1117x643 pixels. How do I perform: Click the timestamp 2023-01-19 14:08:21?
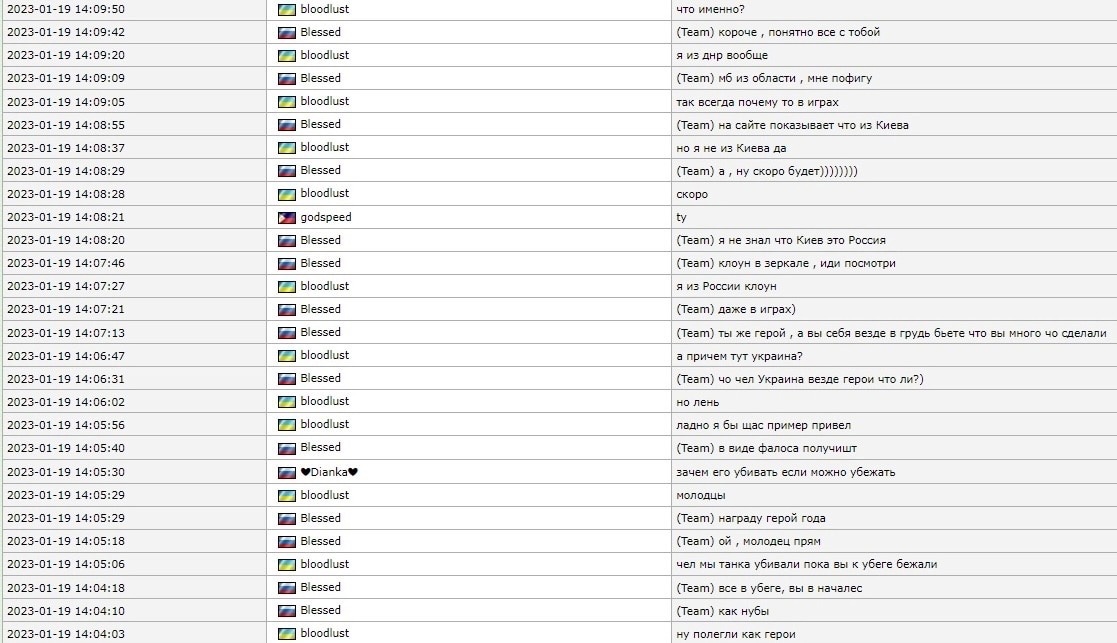[x=66, y=217]
